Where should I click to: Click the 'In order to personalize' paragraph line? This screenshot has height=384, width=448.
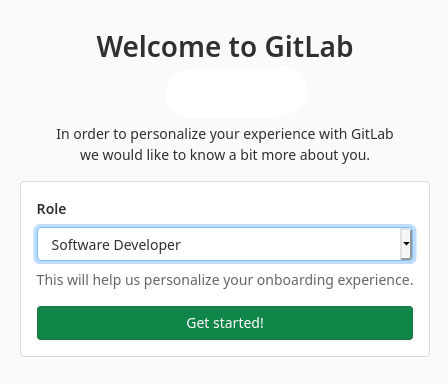(x=225, y=134)
